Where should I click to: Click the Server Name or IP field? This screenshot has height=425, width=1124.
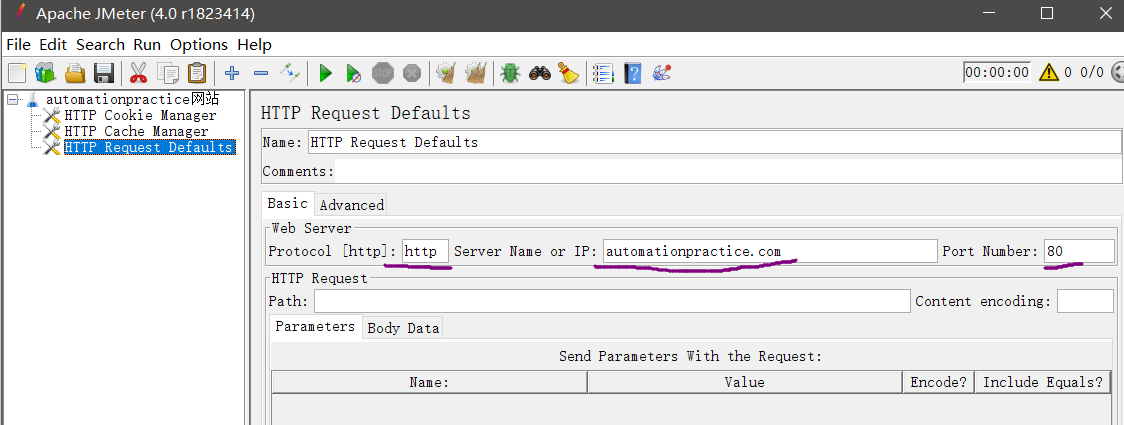point(770,251)
